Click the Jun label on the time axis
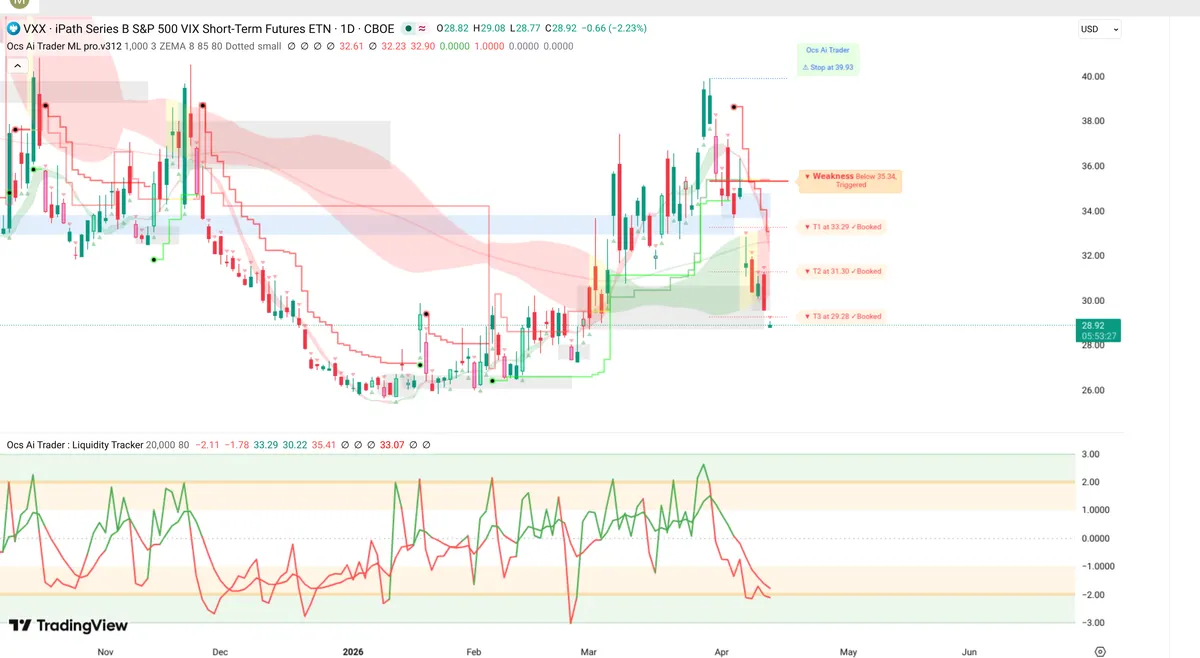Screen dimensions: 1200x658 [x=969, y=651]
